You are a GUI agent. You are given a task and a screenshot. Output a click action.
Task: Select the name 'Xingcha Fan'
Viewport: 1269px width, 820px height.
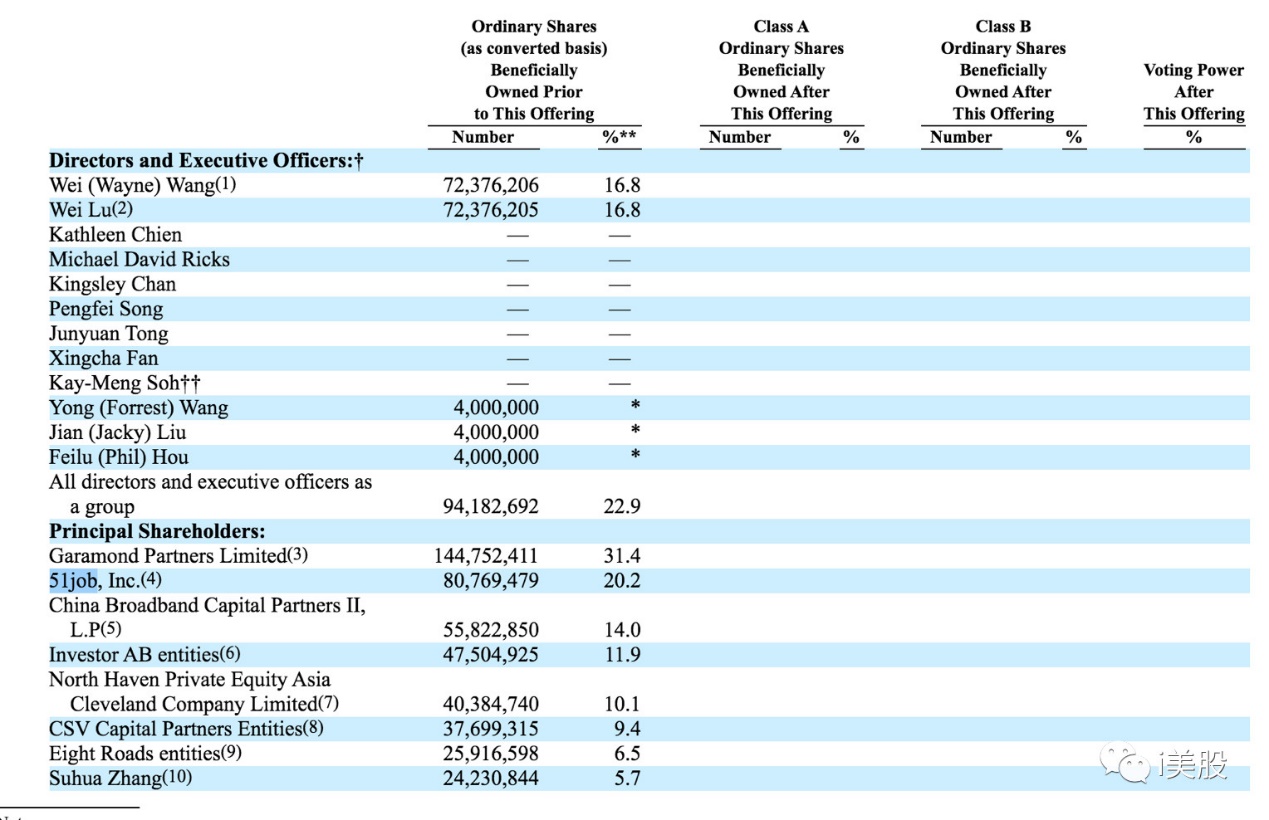[104, 358]
